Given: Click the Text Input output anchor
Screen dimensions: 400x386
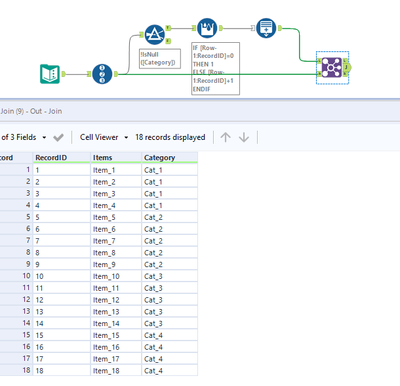Looking at the screenshot, I should [x=63, y=74].
